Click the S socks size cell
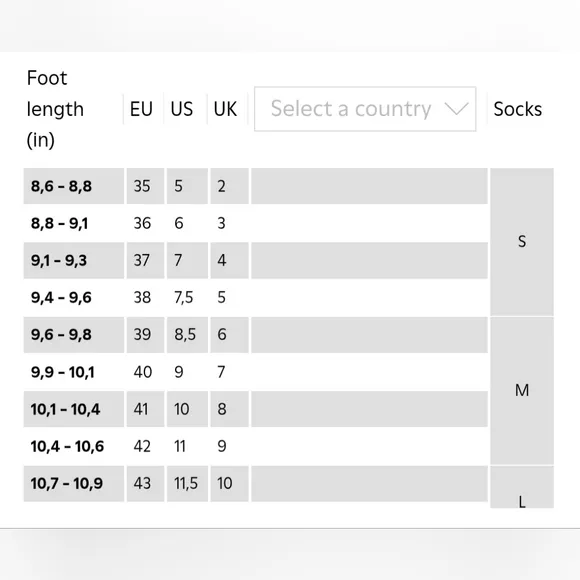The width and height of the screenshot is (580, 580). (x=522, y=242)
